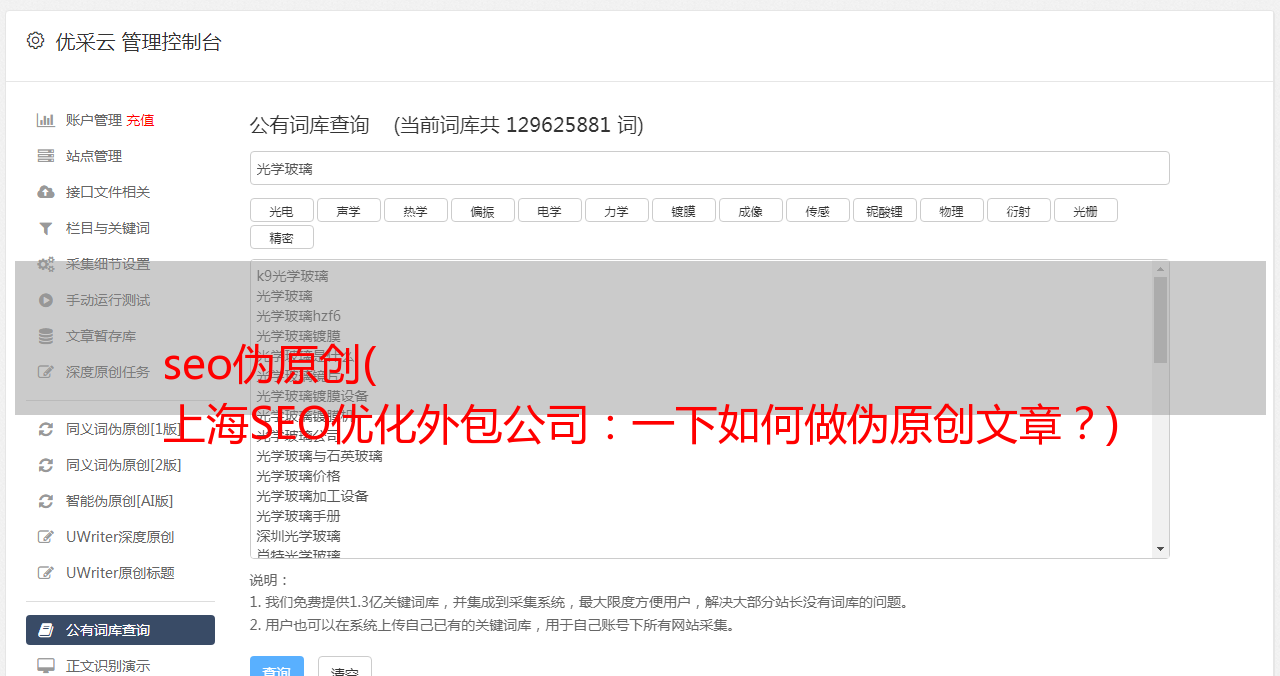Open 文章暂存库 via its database icon
The height and width of the screenshot is (676, 1280).
[x=45, y=336]
